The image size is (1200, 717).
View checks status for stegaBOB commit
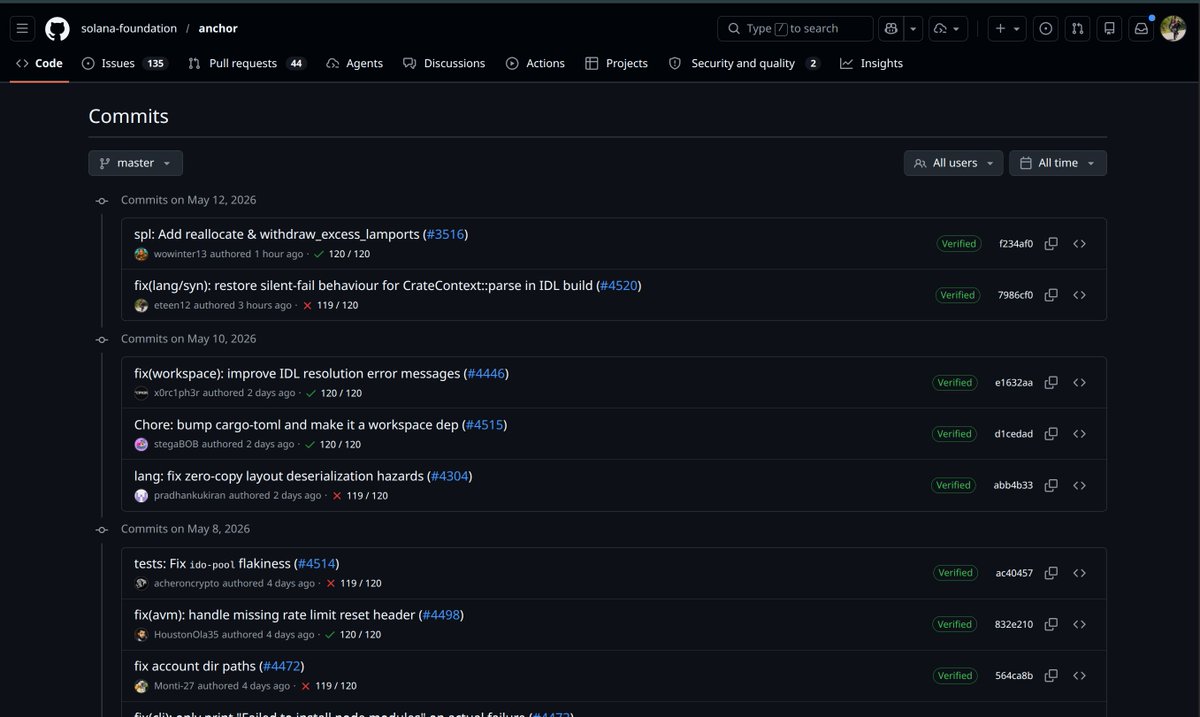(333, 444)
